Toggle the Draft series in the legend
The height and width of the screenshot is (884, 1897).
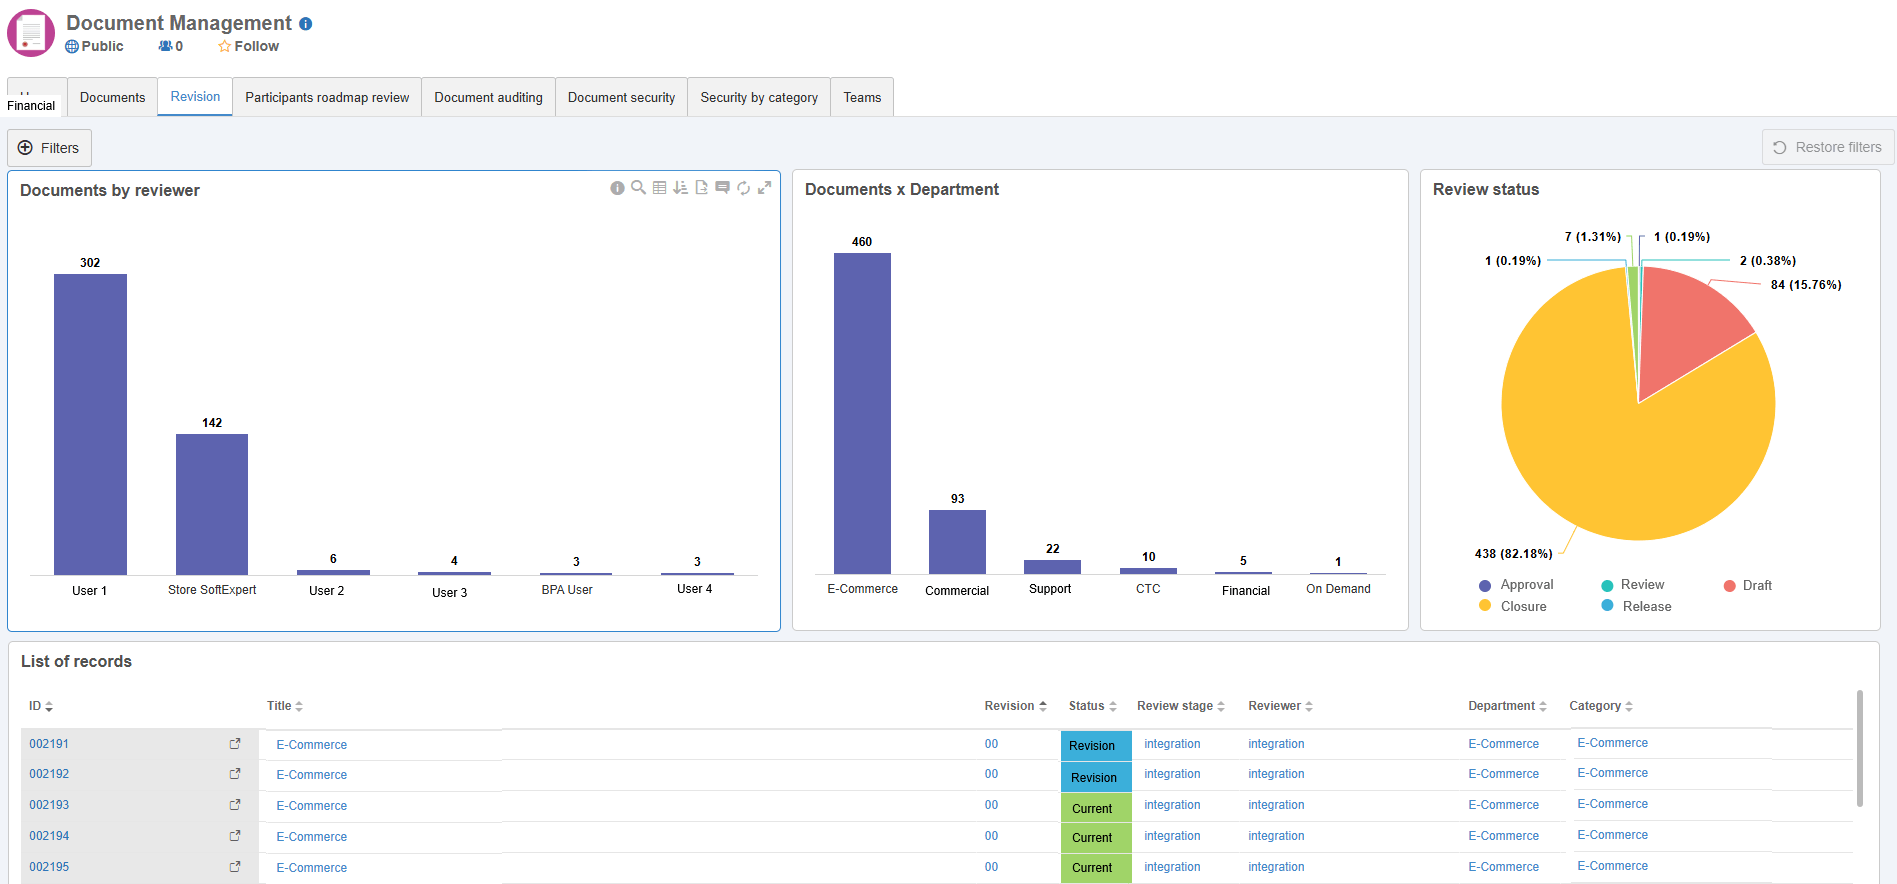coord(1748,586)
